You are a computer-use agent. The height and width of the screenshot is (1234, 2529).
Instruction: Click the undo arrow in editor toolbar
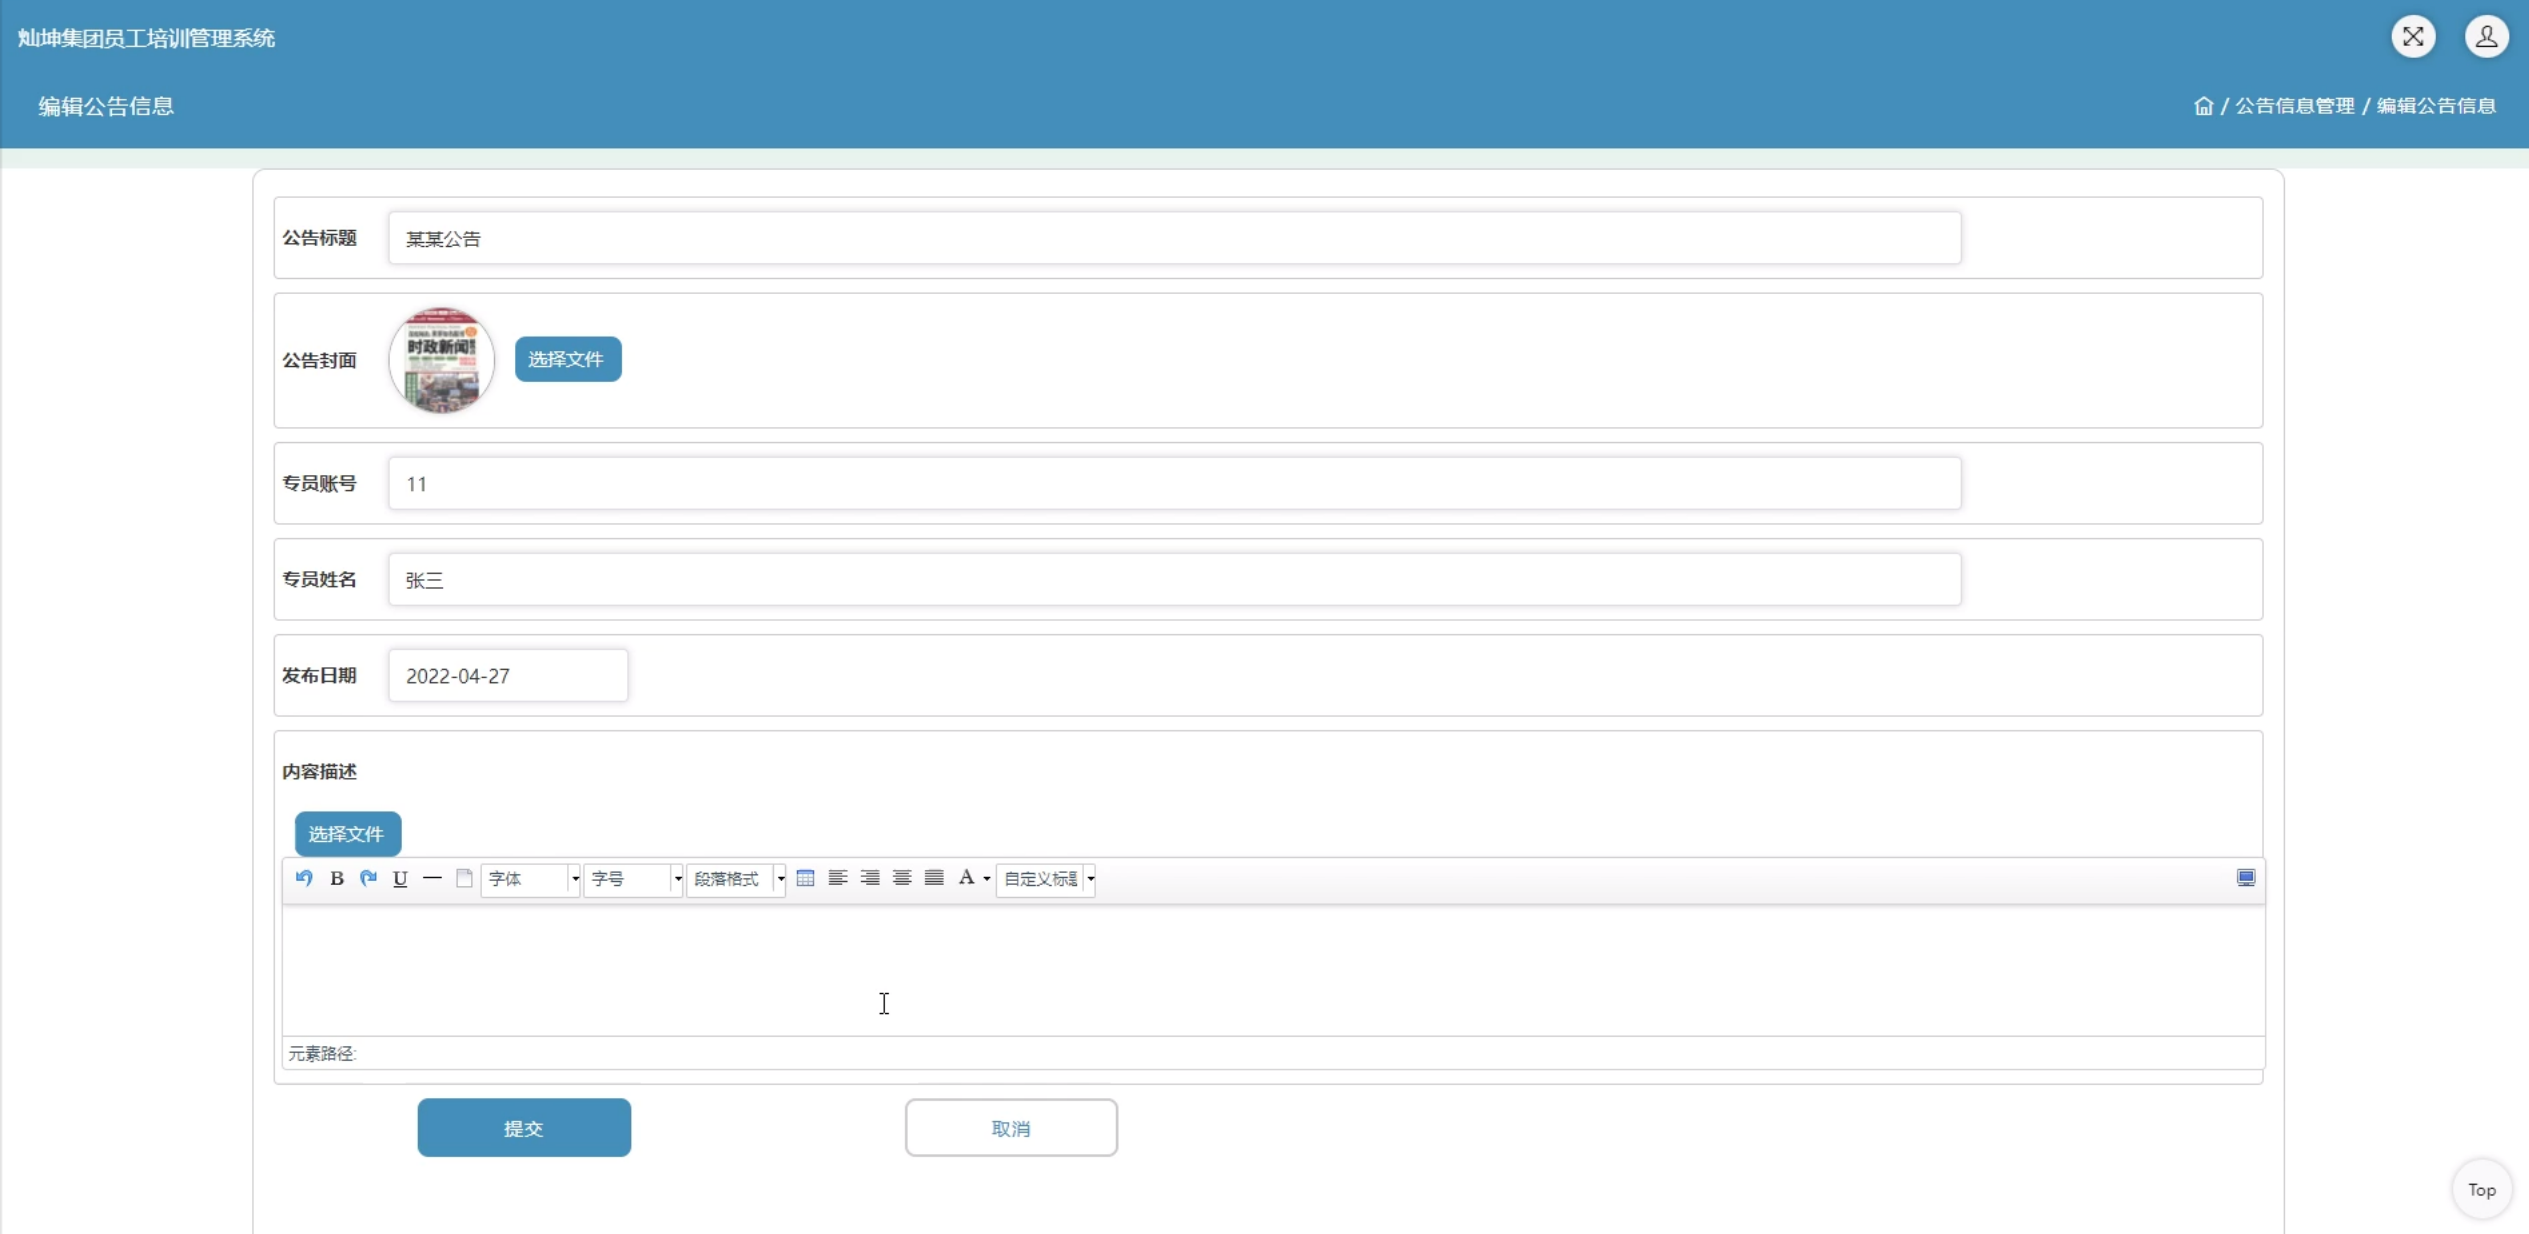point(304,878)
